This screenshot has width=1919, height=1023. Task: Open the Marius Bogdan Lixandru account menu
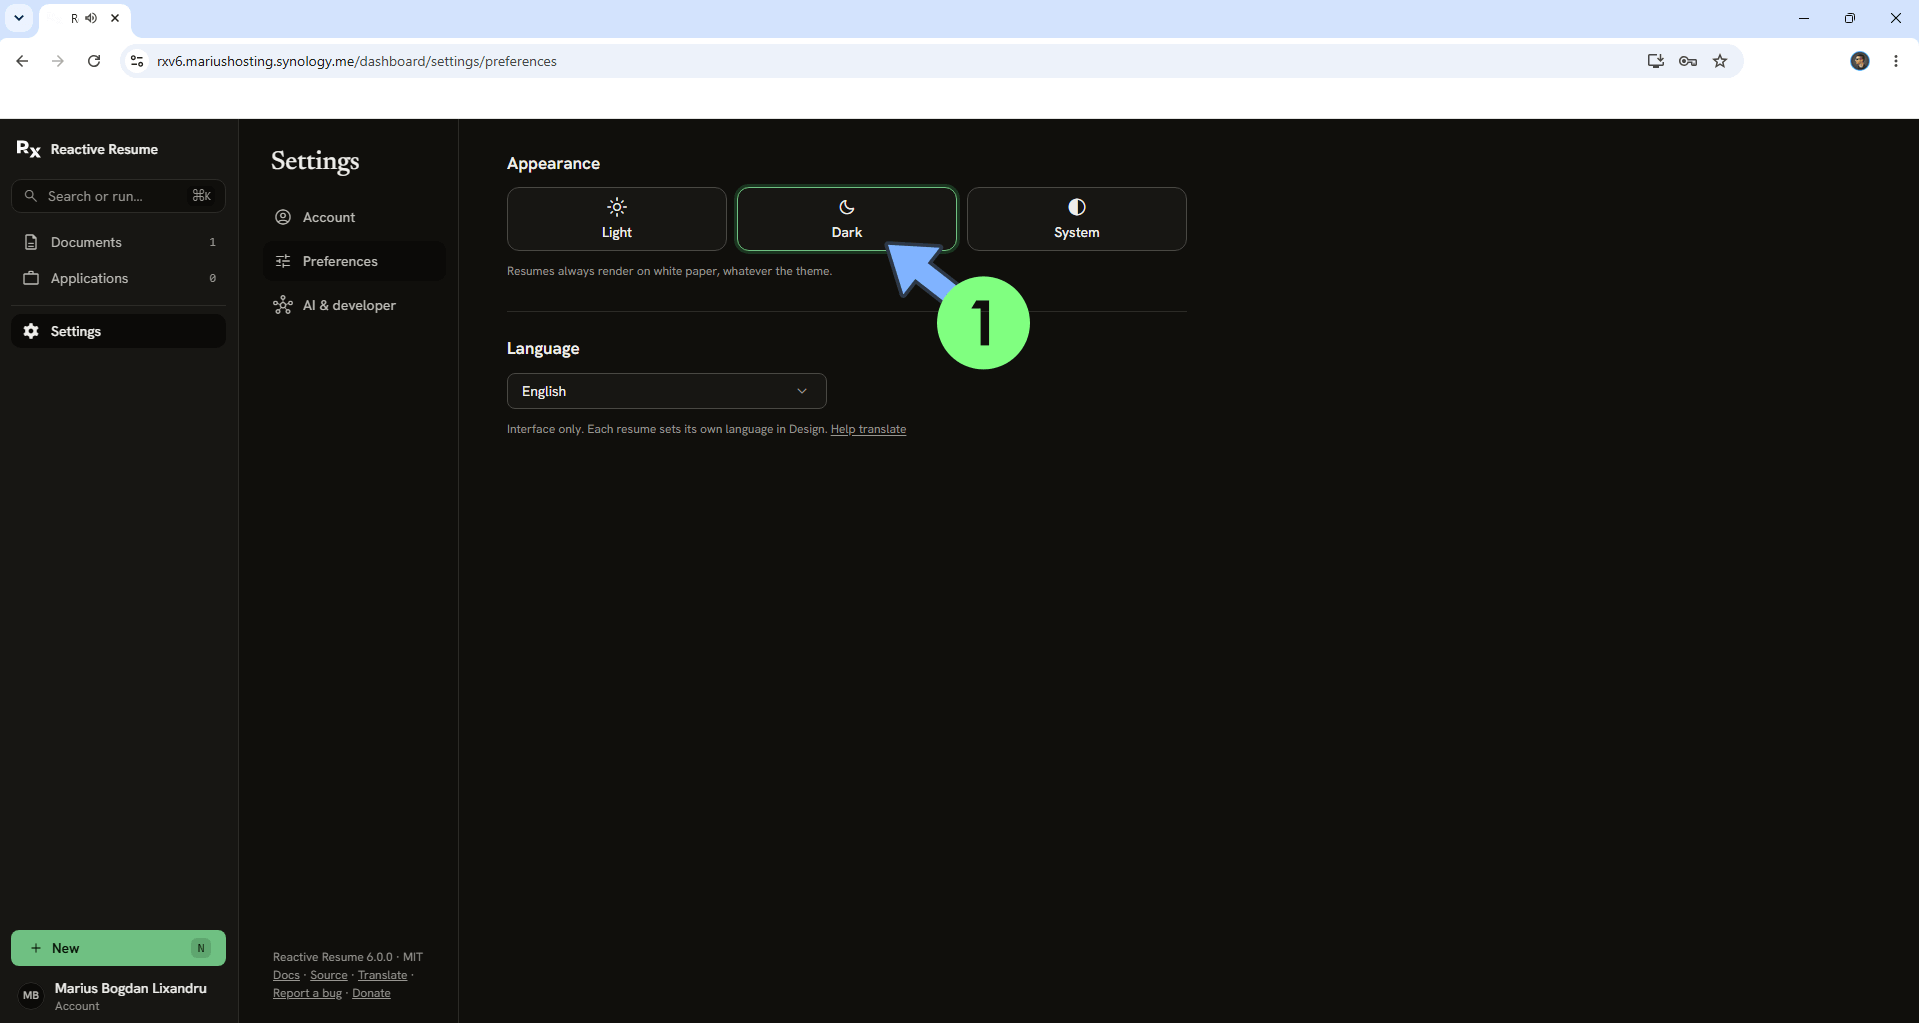coord(118,996)
